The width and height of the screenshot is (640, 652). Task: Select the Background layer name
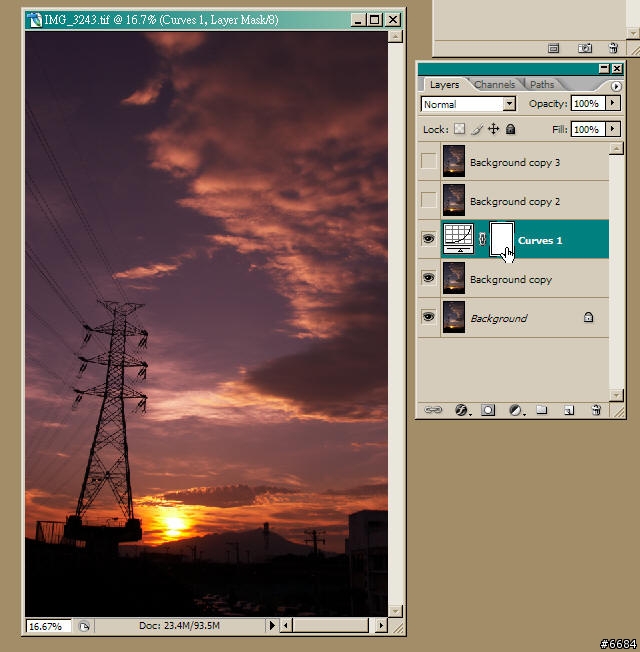[498, 319]
